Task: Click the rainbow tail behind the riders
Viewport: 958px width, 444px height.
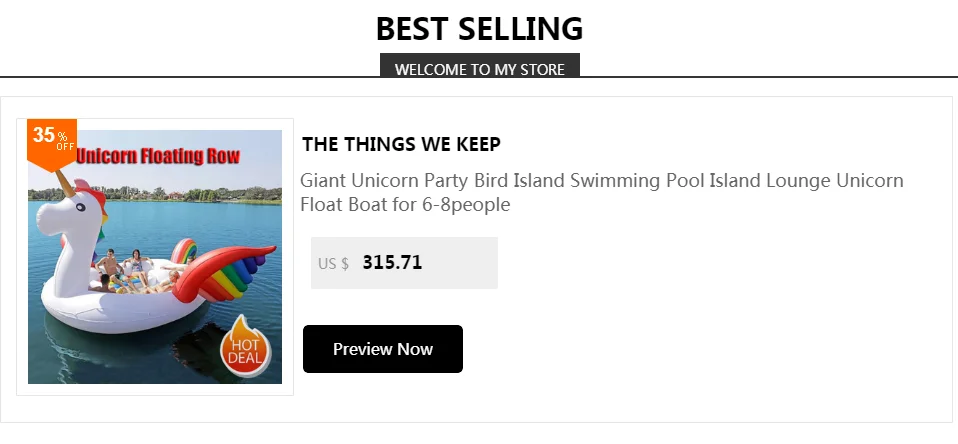Action: (183, 250)
